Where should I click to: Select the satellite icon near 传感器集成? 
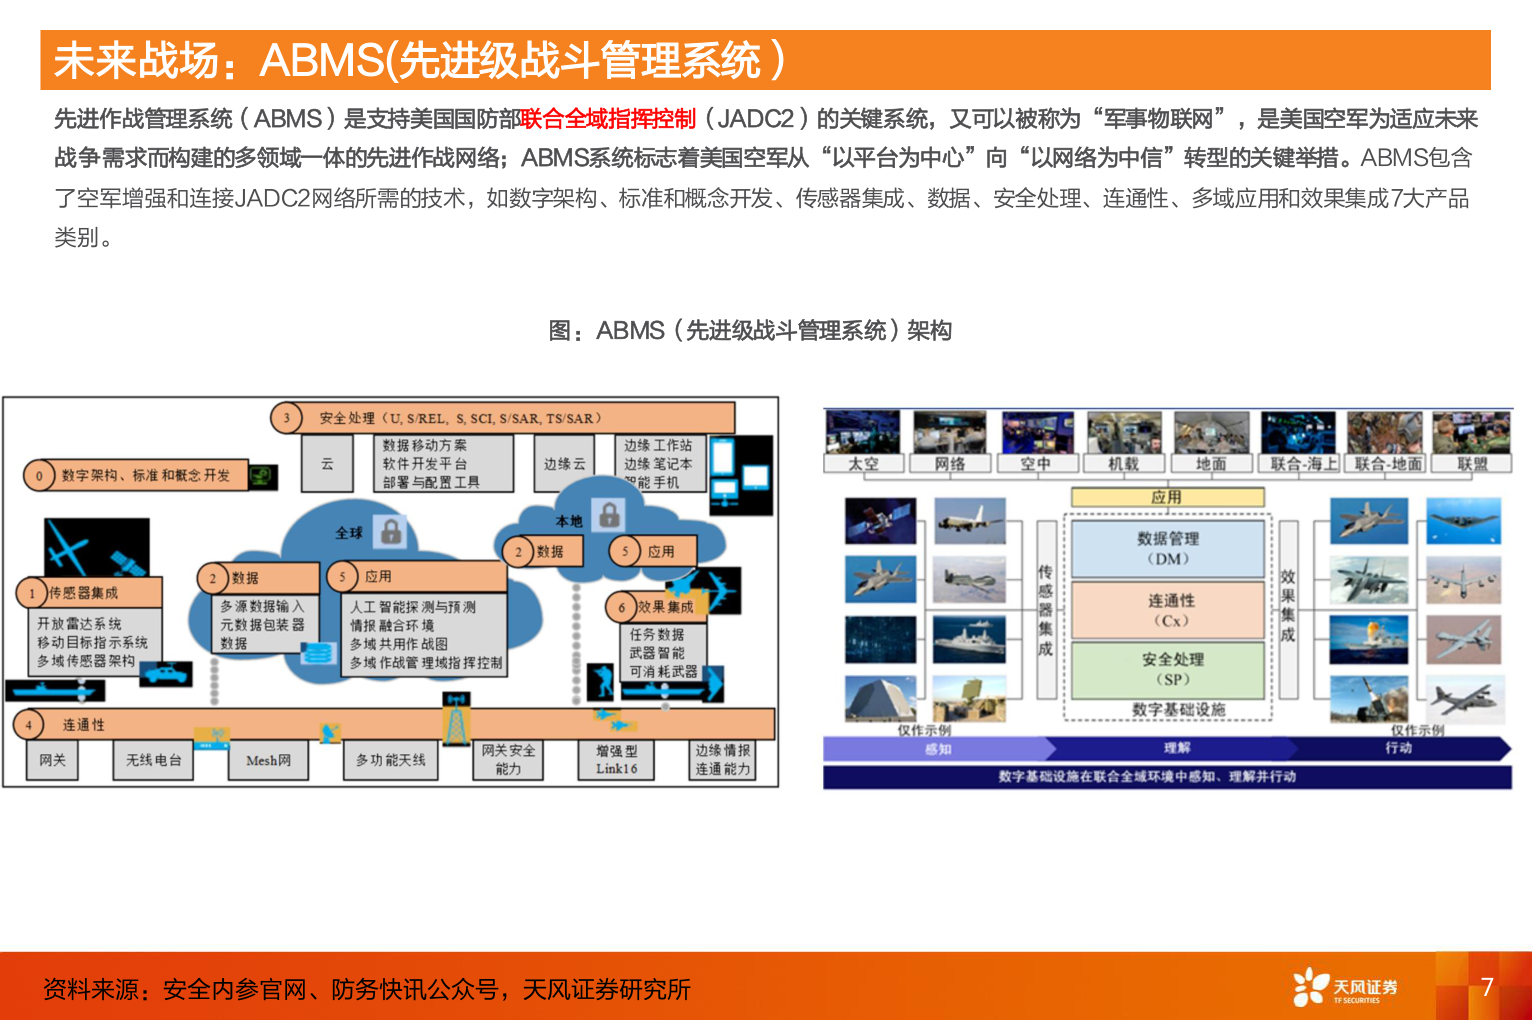click(x=127, y=563)
